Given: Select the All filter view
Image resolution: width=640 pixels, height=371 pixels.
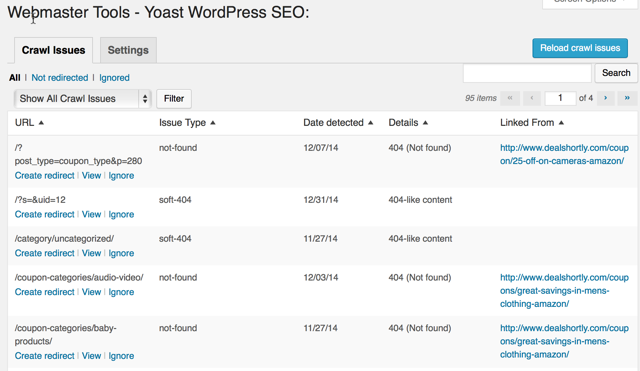Looking at the screenshot, I should (x=15, y=78).
